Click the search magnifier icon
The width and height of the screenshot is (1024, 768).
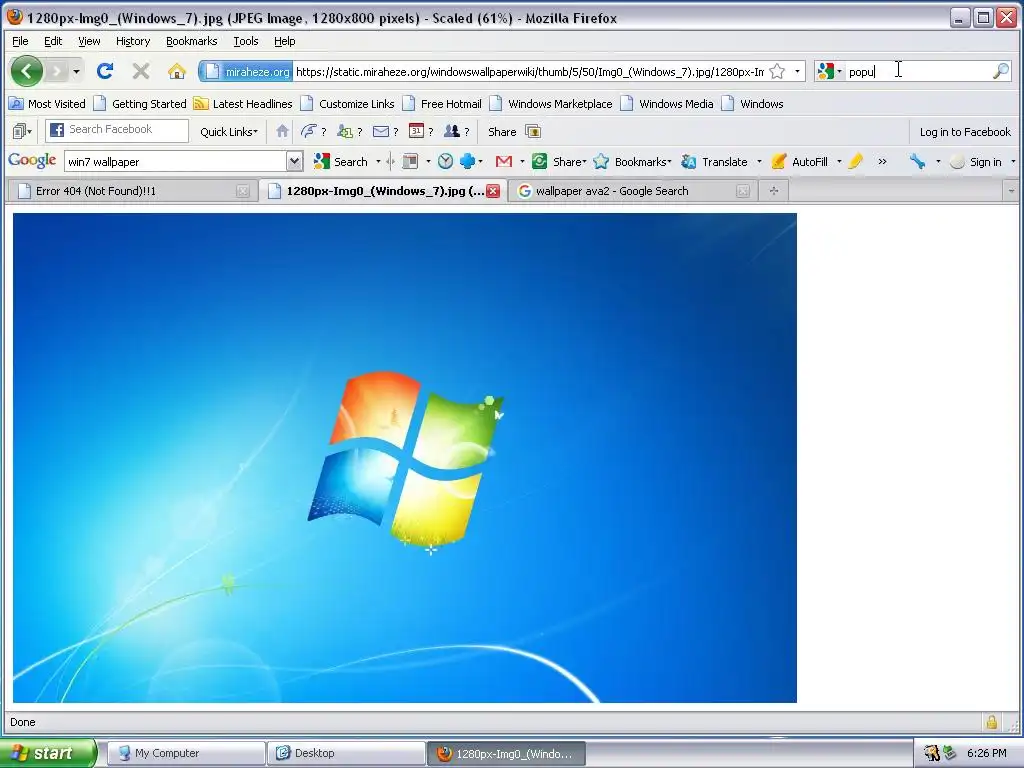pos(1000,71)
